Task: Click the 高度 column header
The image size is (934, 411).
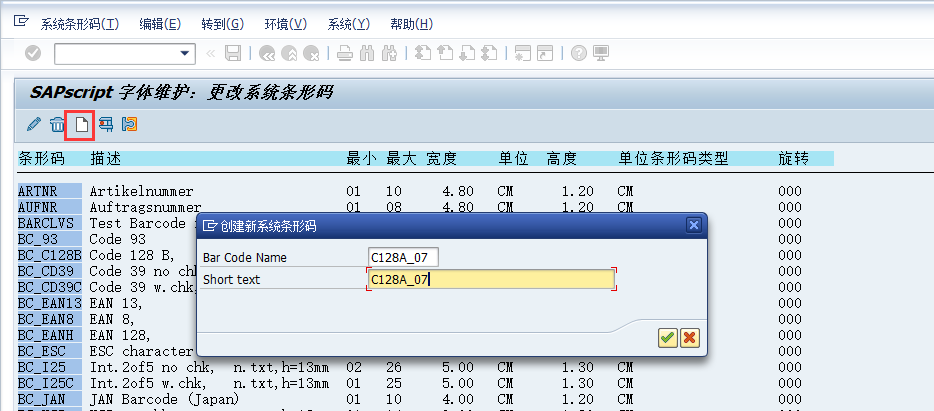Action: pyautogui.click(x=562, y=158)
